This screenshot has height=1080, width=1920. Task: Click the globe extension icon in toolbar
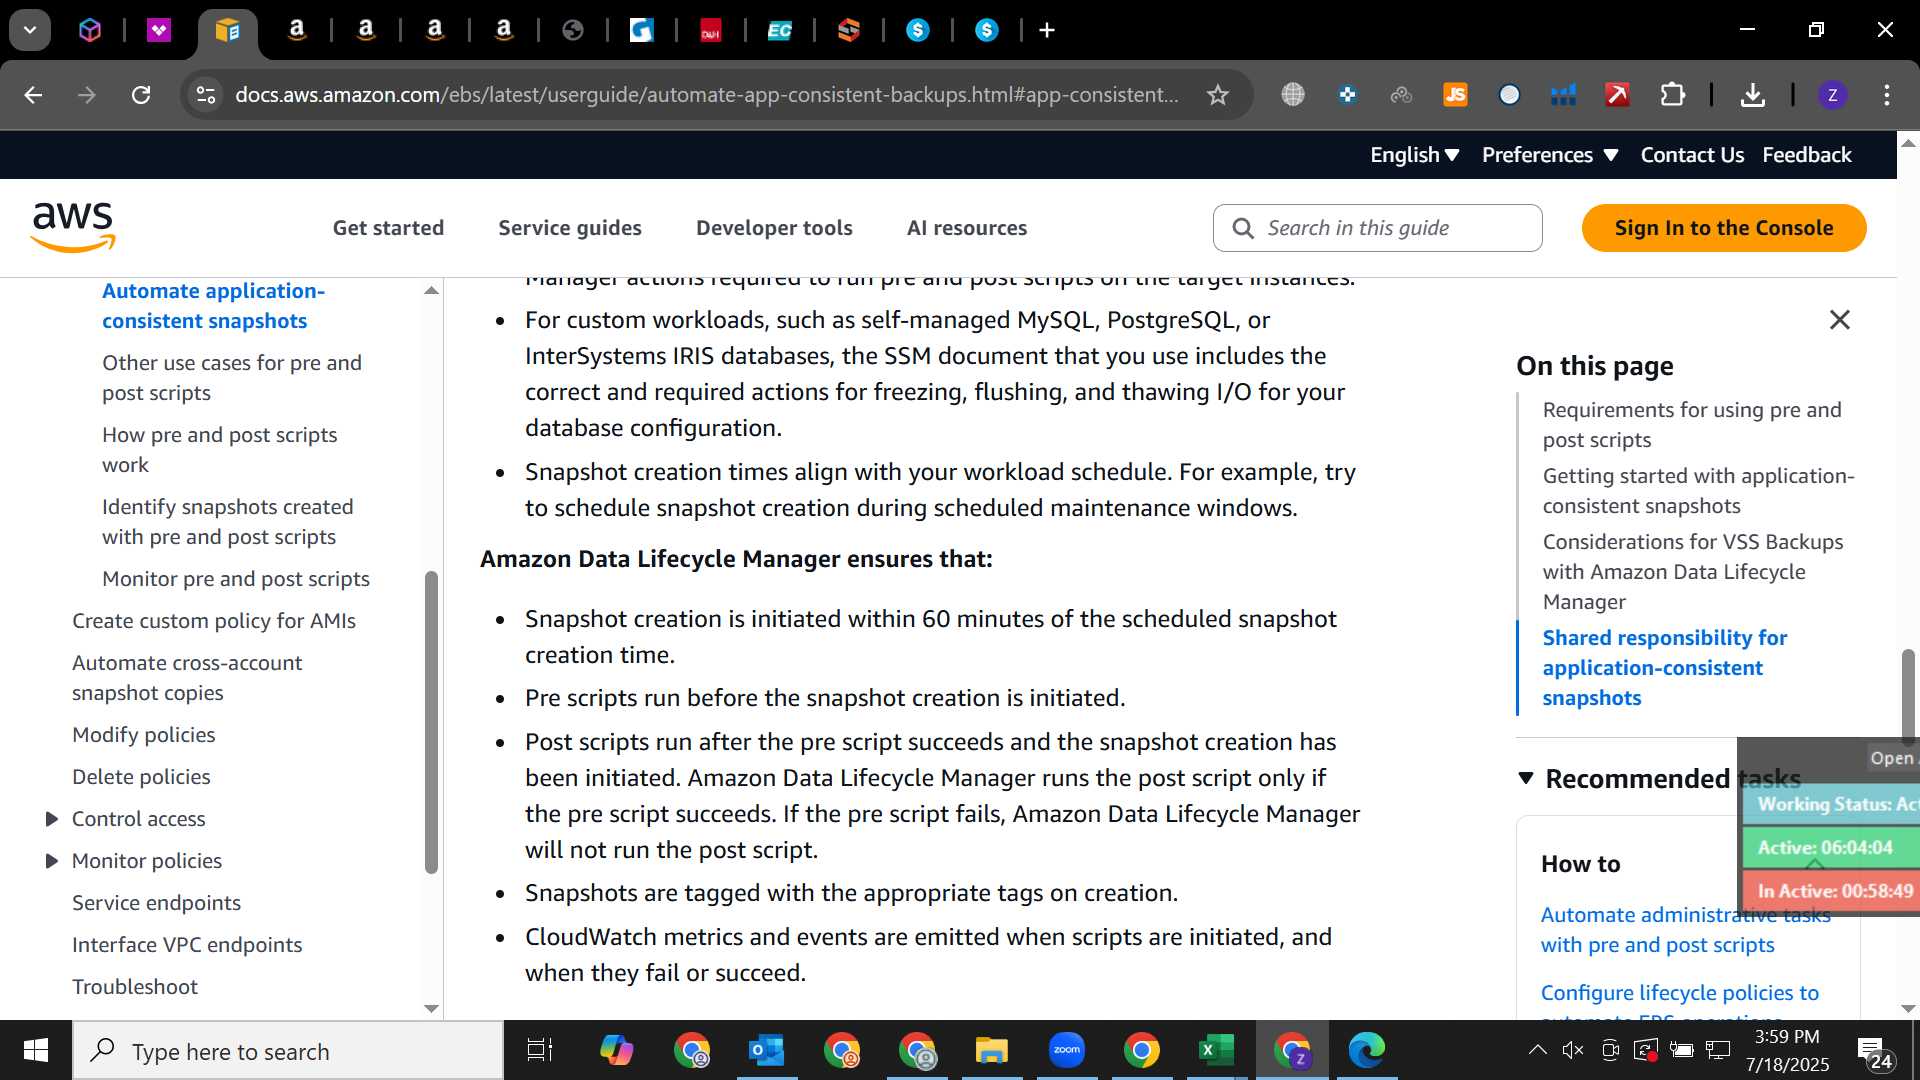(x=1293, y=95)
